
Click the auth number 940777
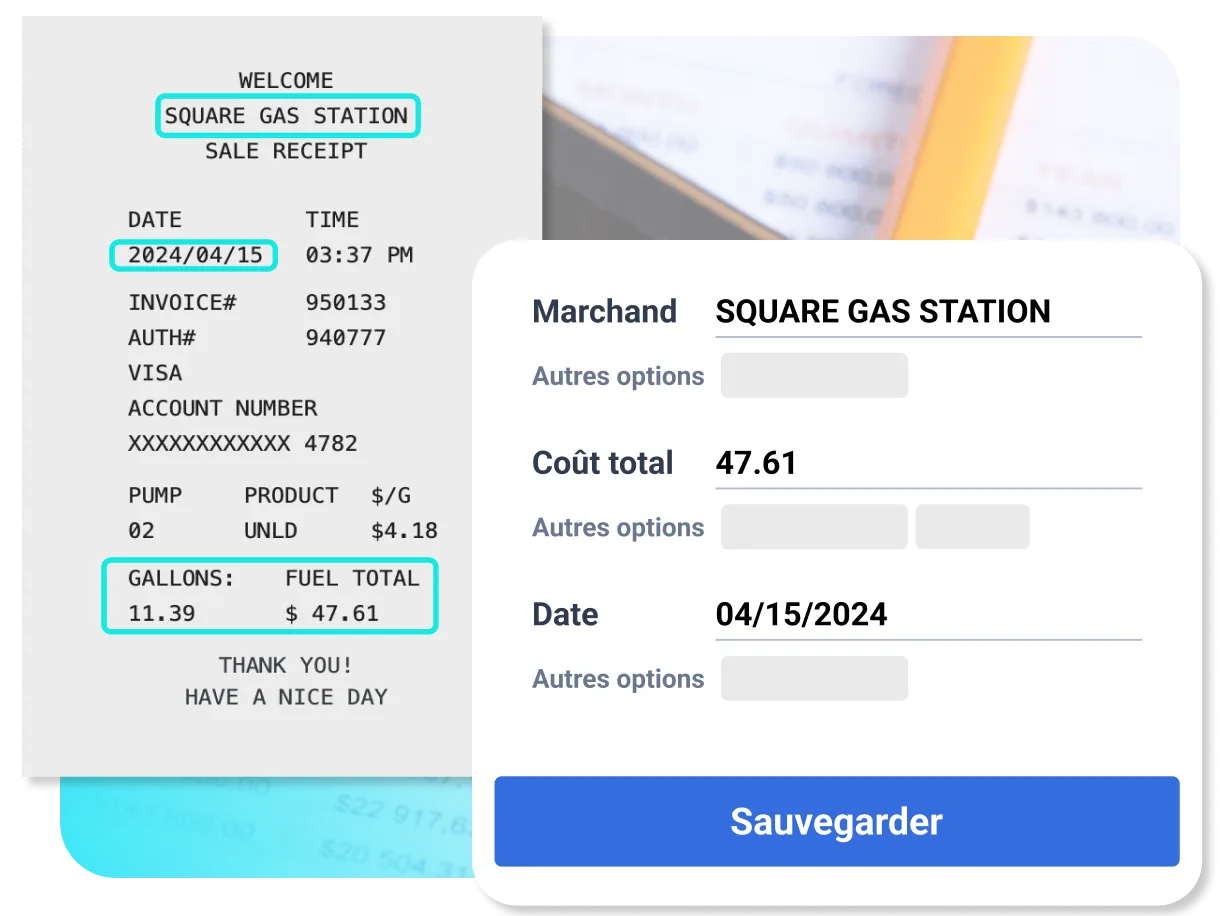pos(346,338)
